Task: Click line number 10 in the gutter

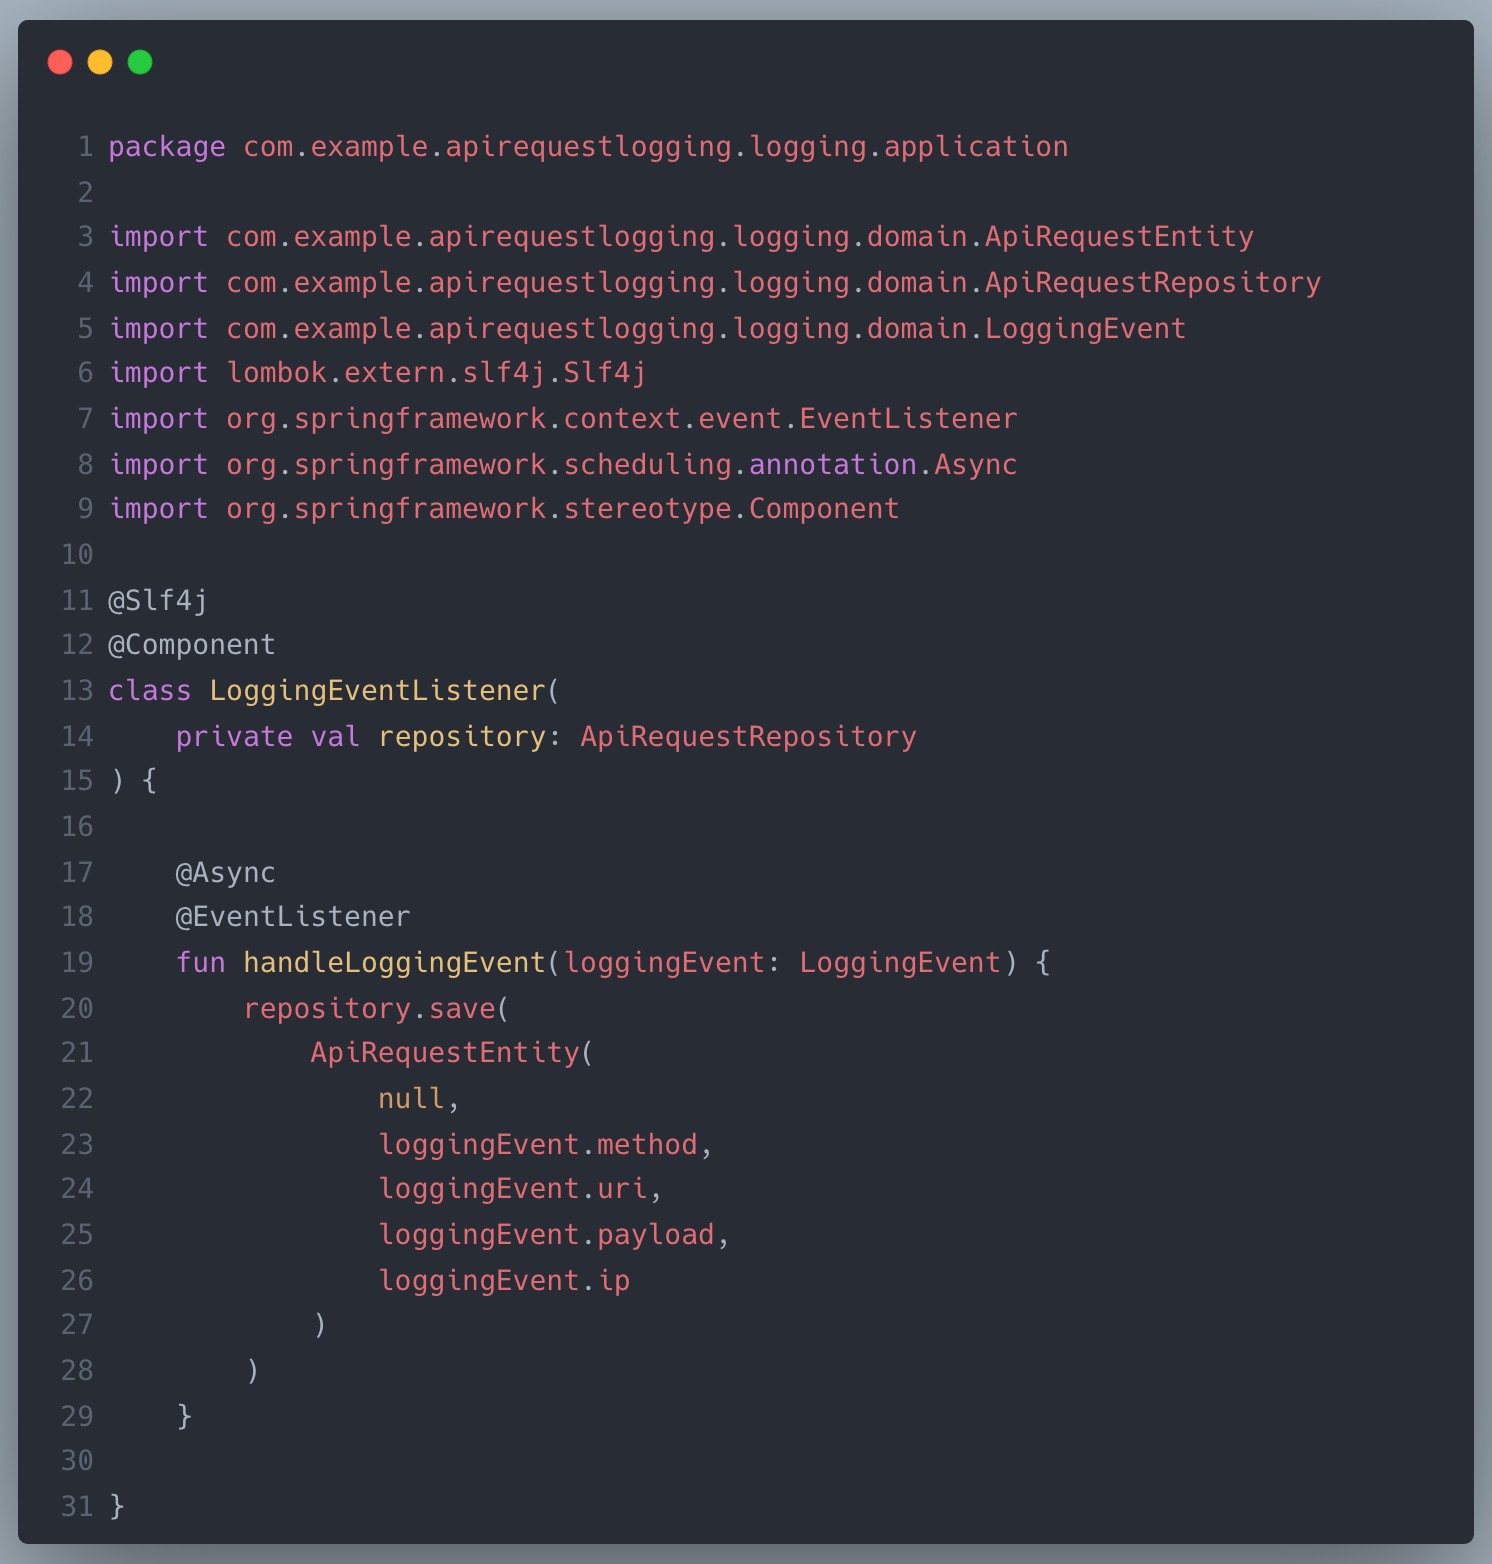Action: (x=77, y=555)
